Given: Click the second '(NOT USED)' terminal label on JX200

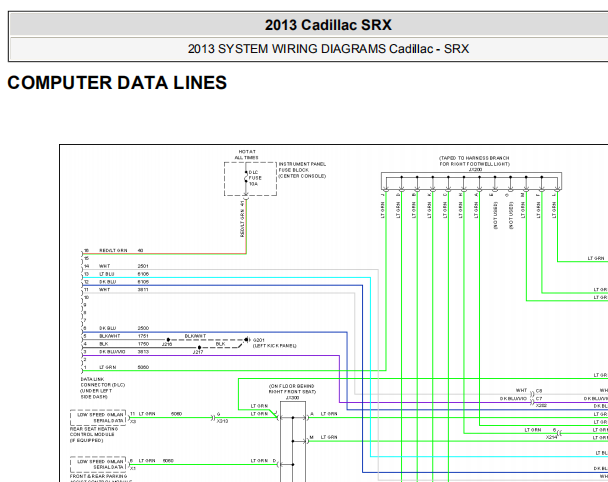Looking at the screenshot, I should click(511, 216).
